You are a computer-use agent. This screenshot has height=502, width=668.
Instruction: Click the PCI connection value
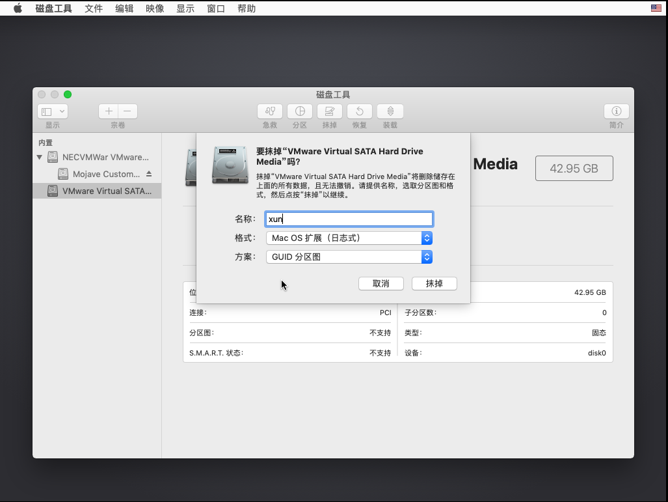pyautogui.click(x=385, y=313)
